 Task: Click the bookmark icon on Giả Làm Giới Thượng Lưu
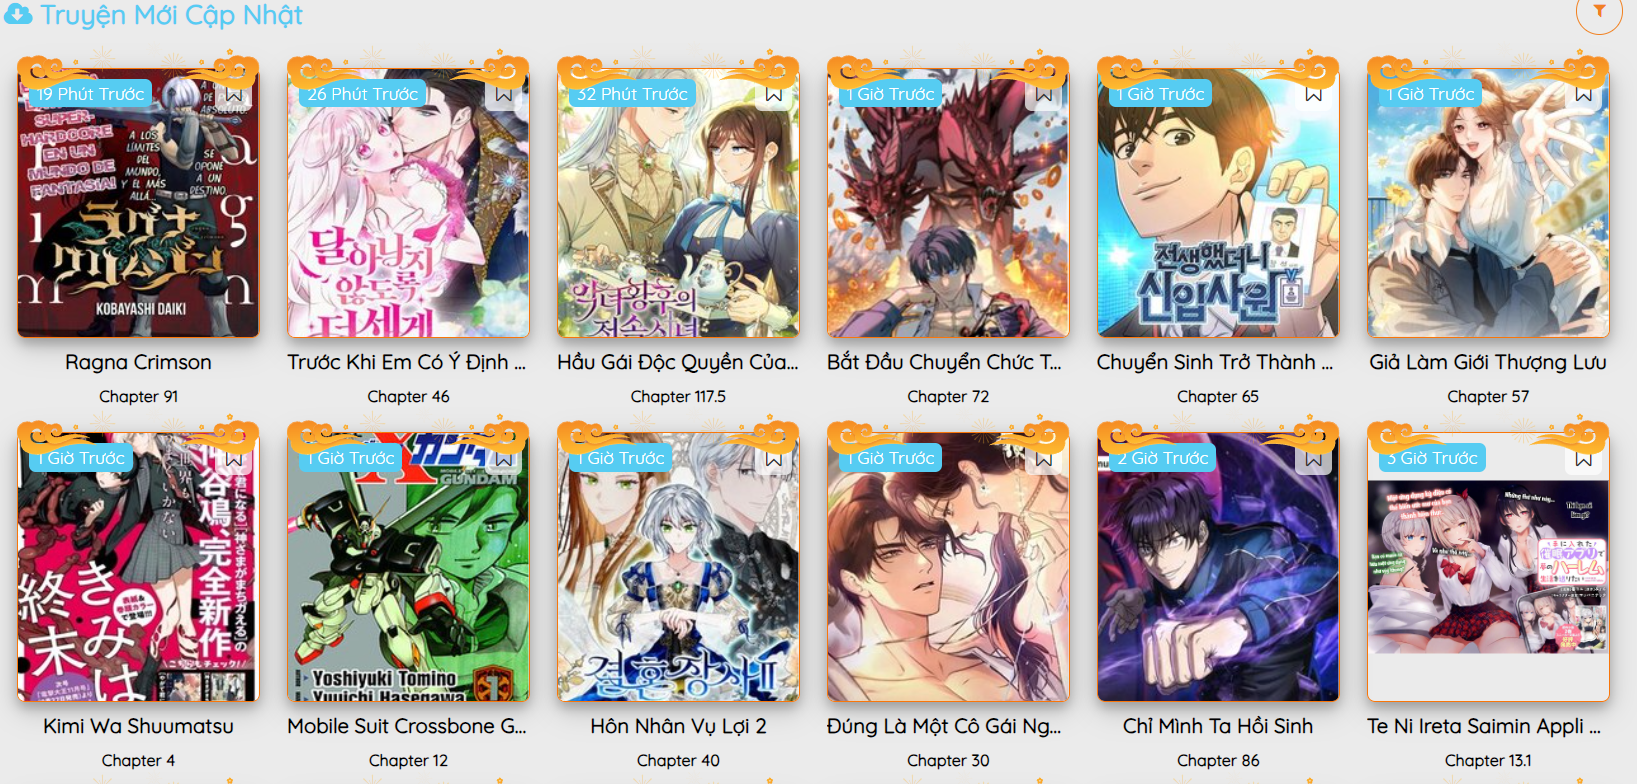pos(1584,94)
